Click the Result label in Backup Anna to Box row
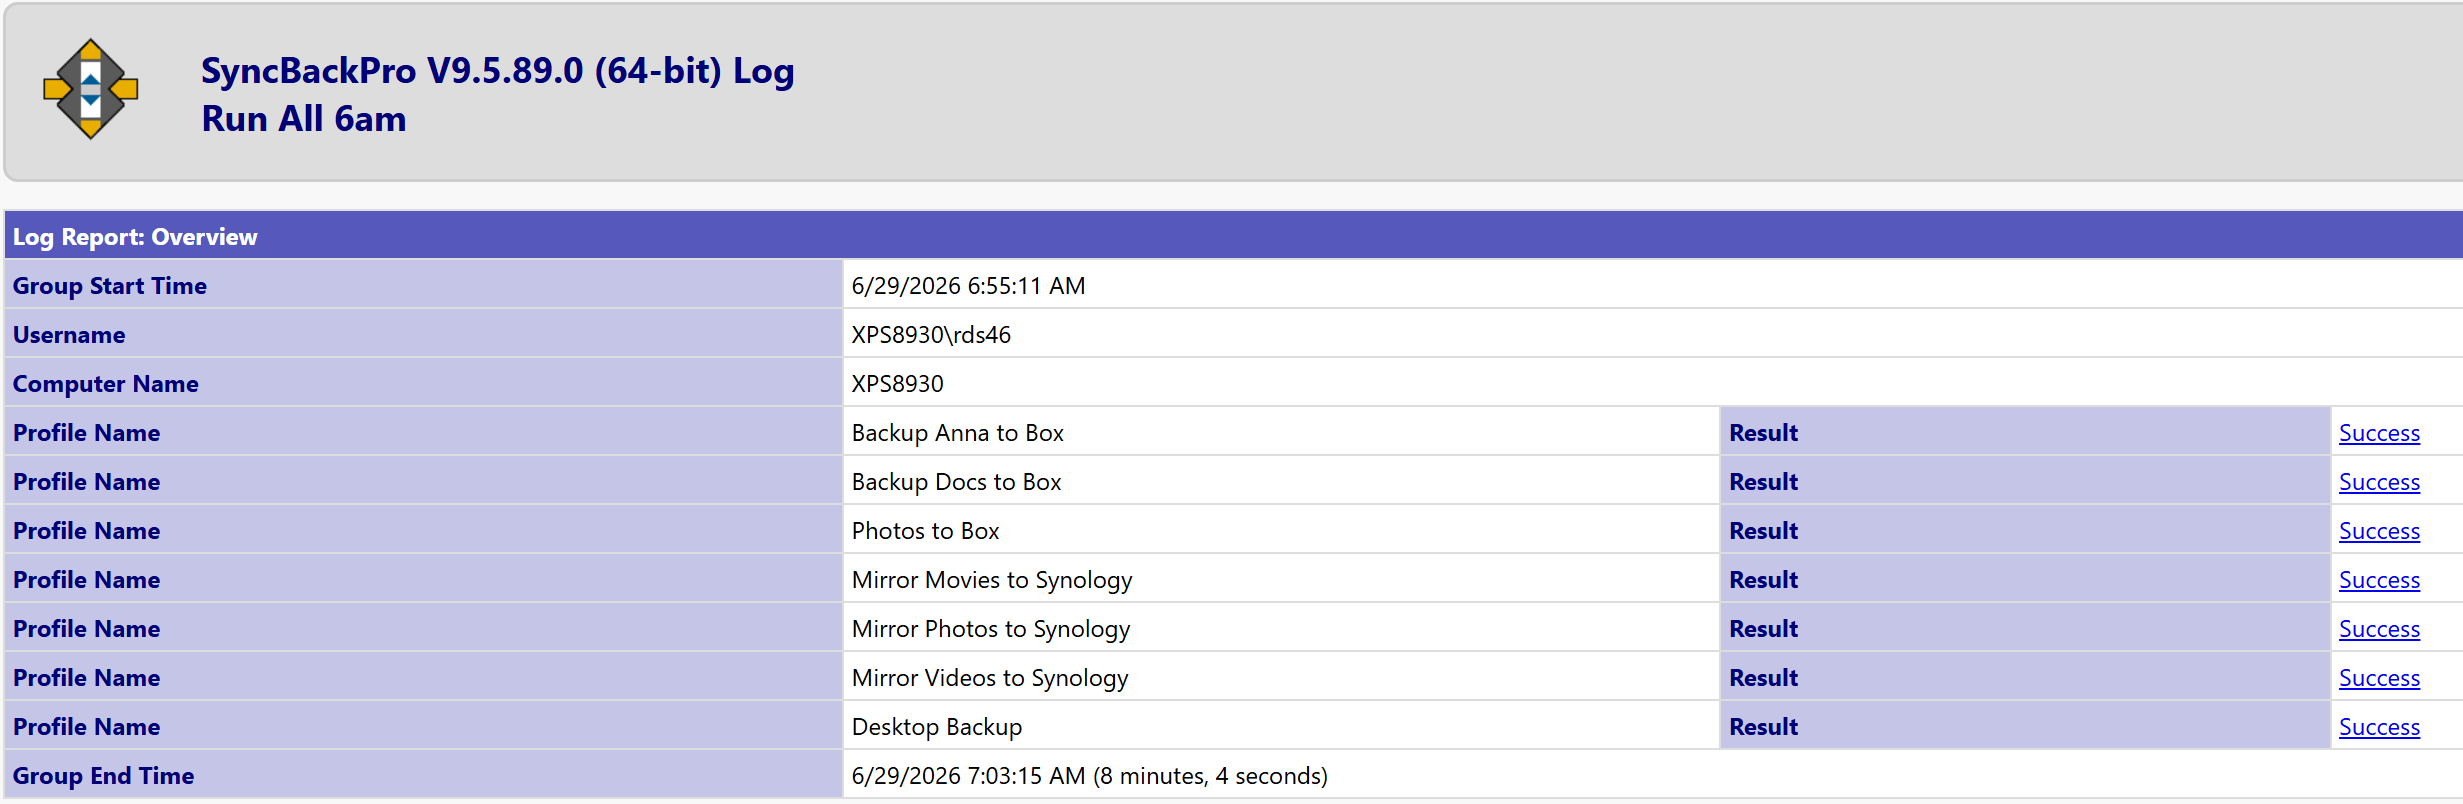 1764,433
